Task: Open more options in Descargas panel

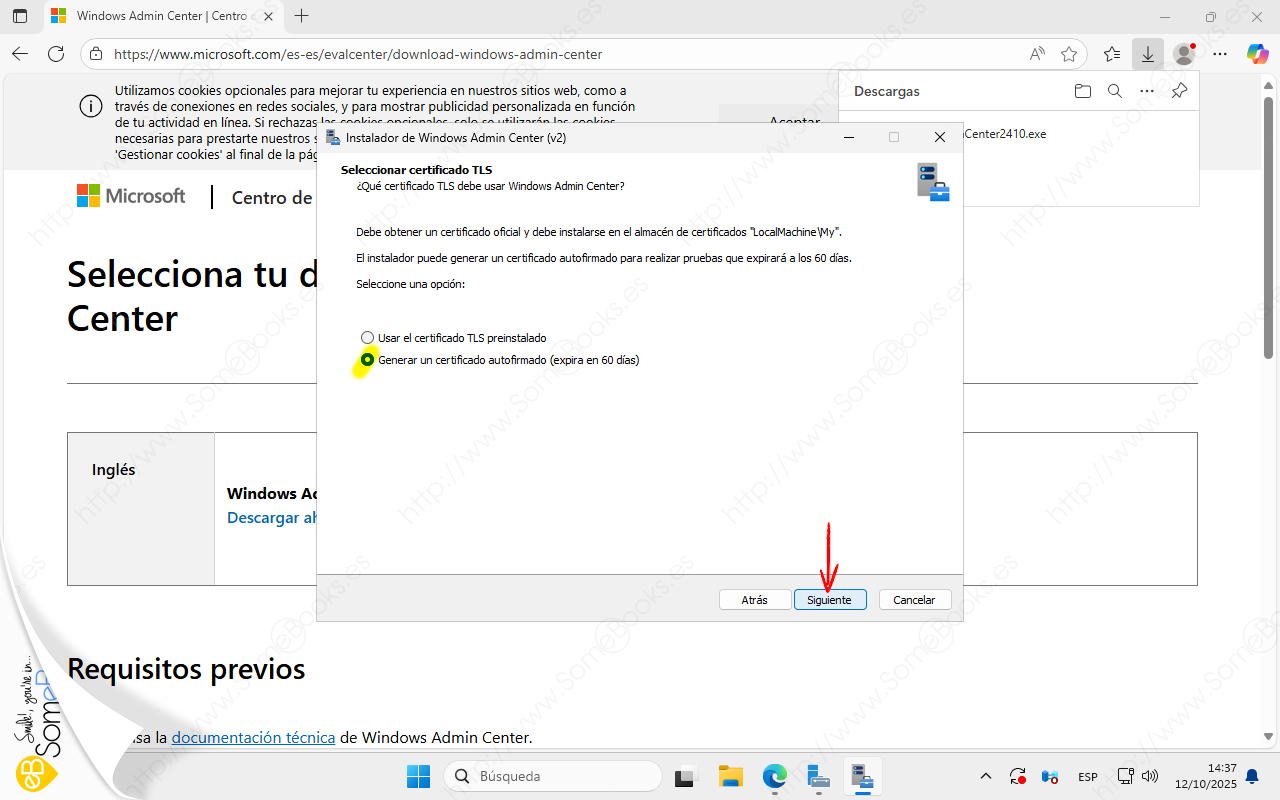Action: point(1147,91)
